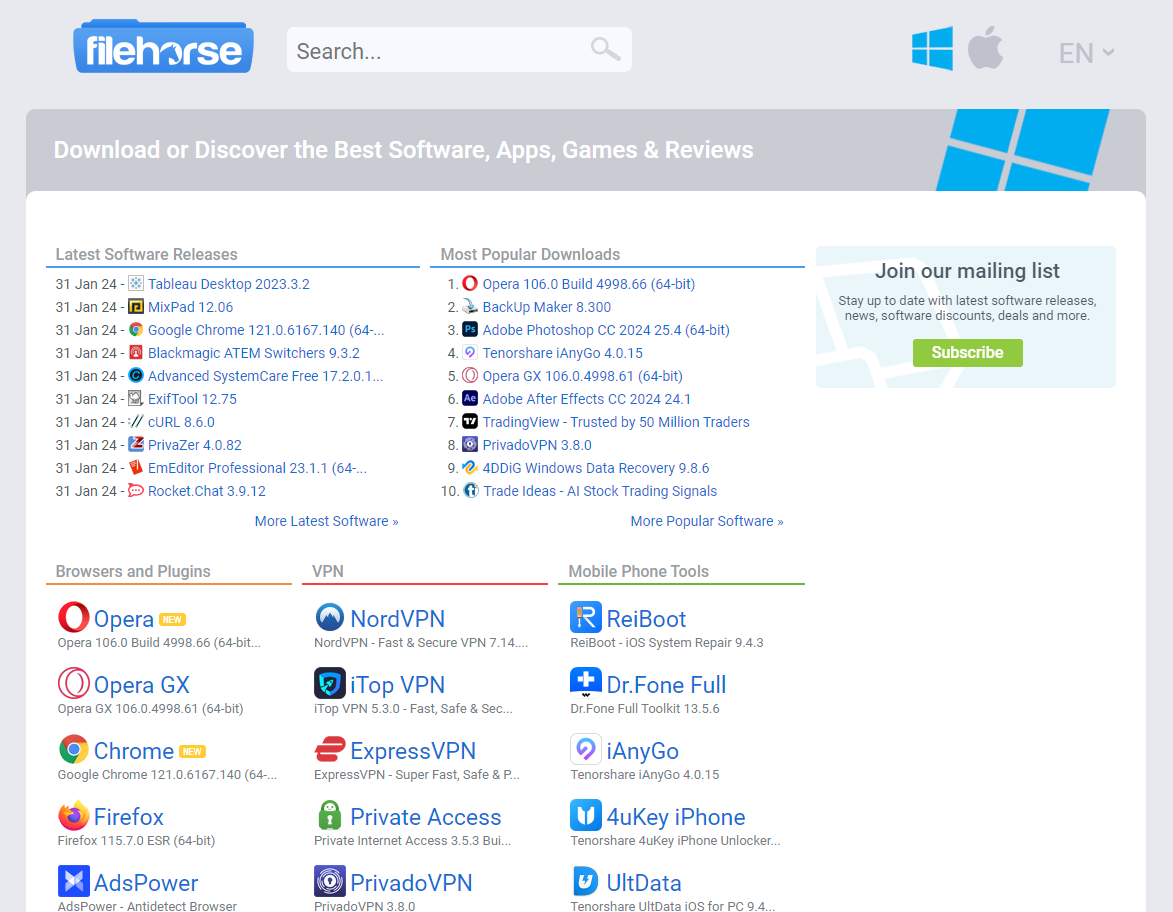This screenshot has height=912, width=1173.
Task: Click the PrivaZer 4.0.82 icon
Action: tap(136, 444)
